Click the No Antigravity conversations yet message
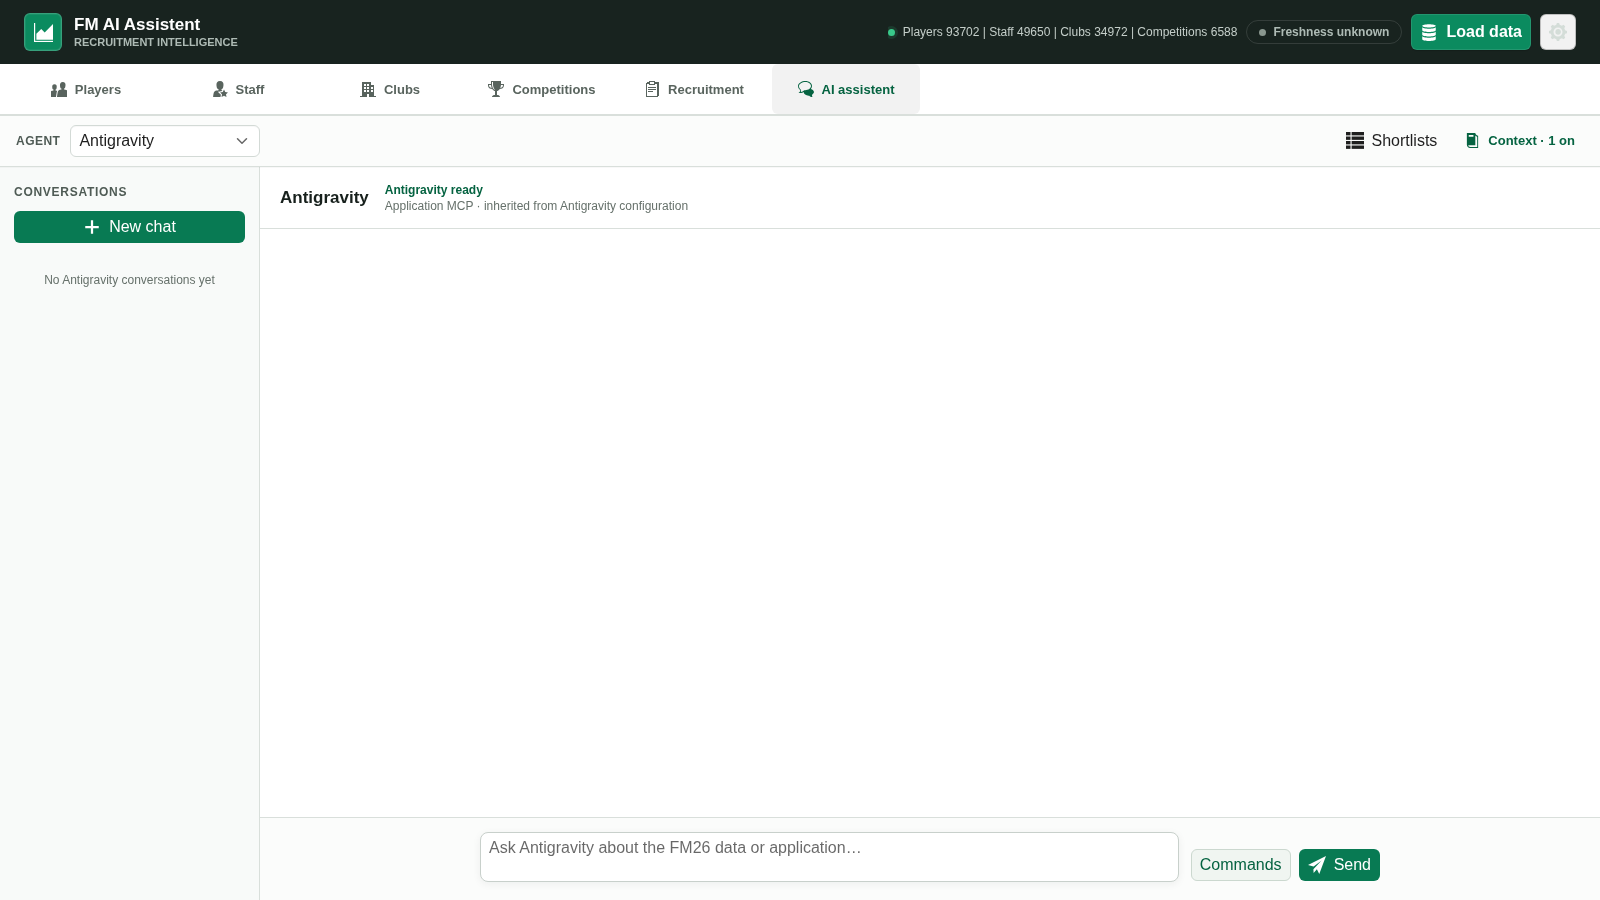Viewport: 1600px width, 900px height. tap(129, 280)
